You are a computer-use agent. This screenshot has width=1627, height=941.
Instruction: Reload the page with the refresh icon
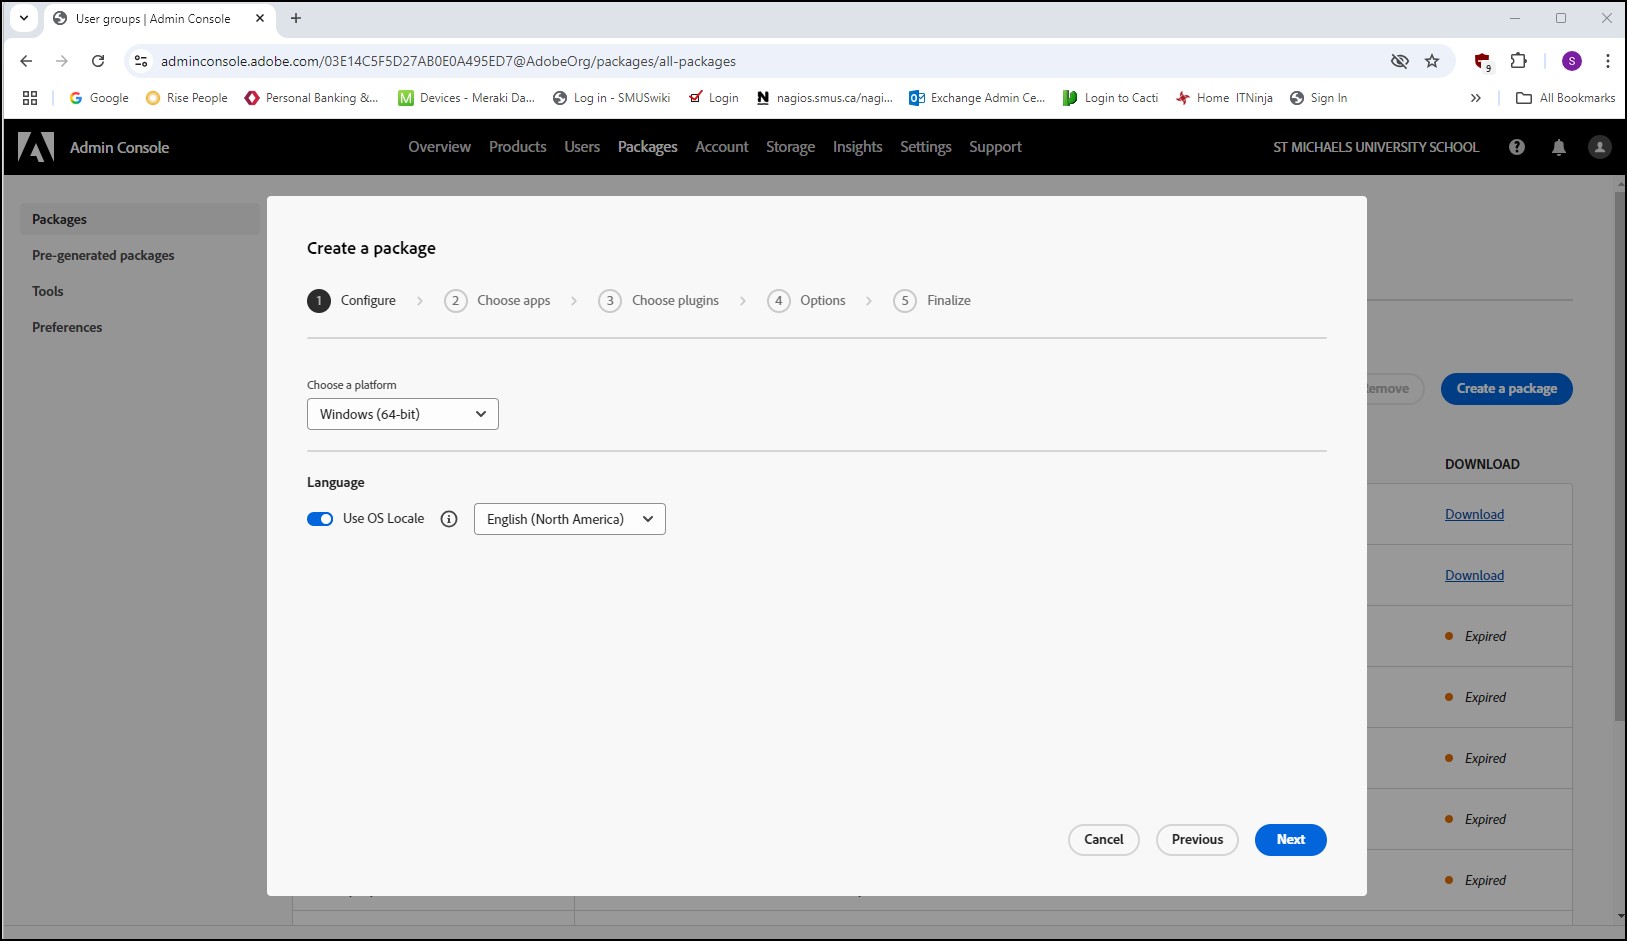98,61
